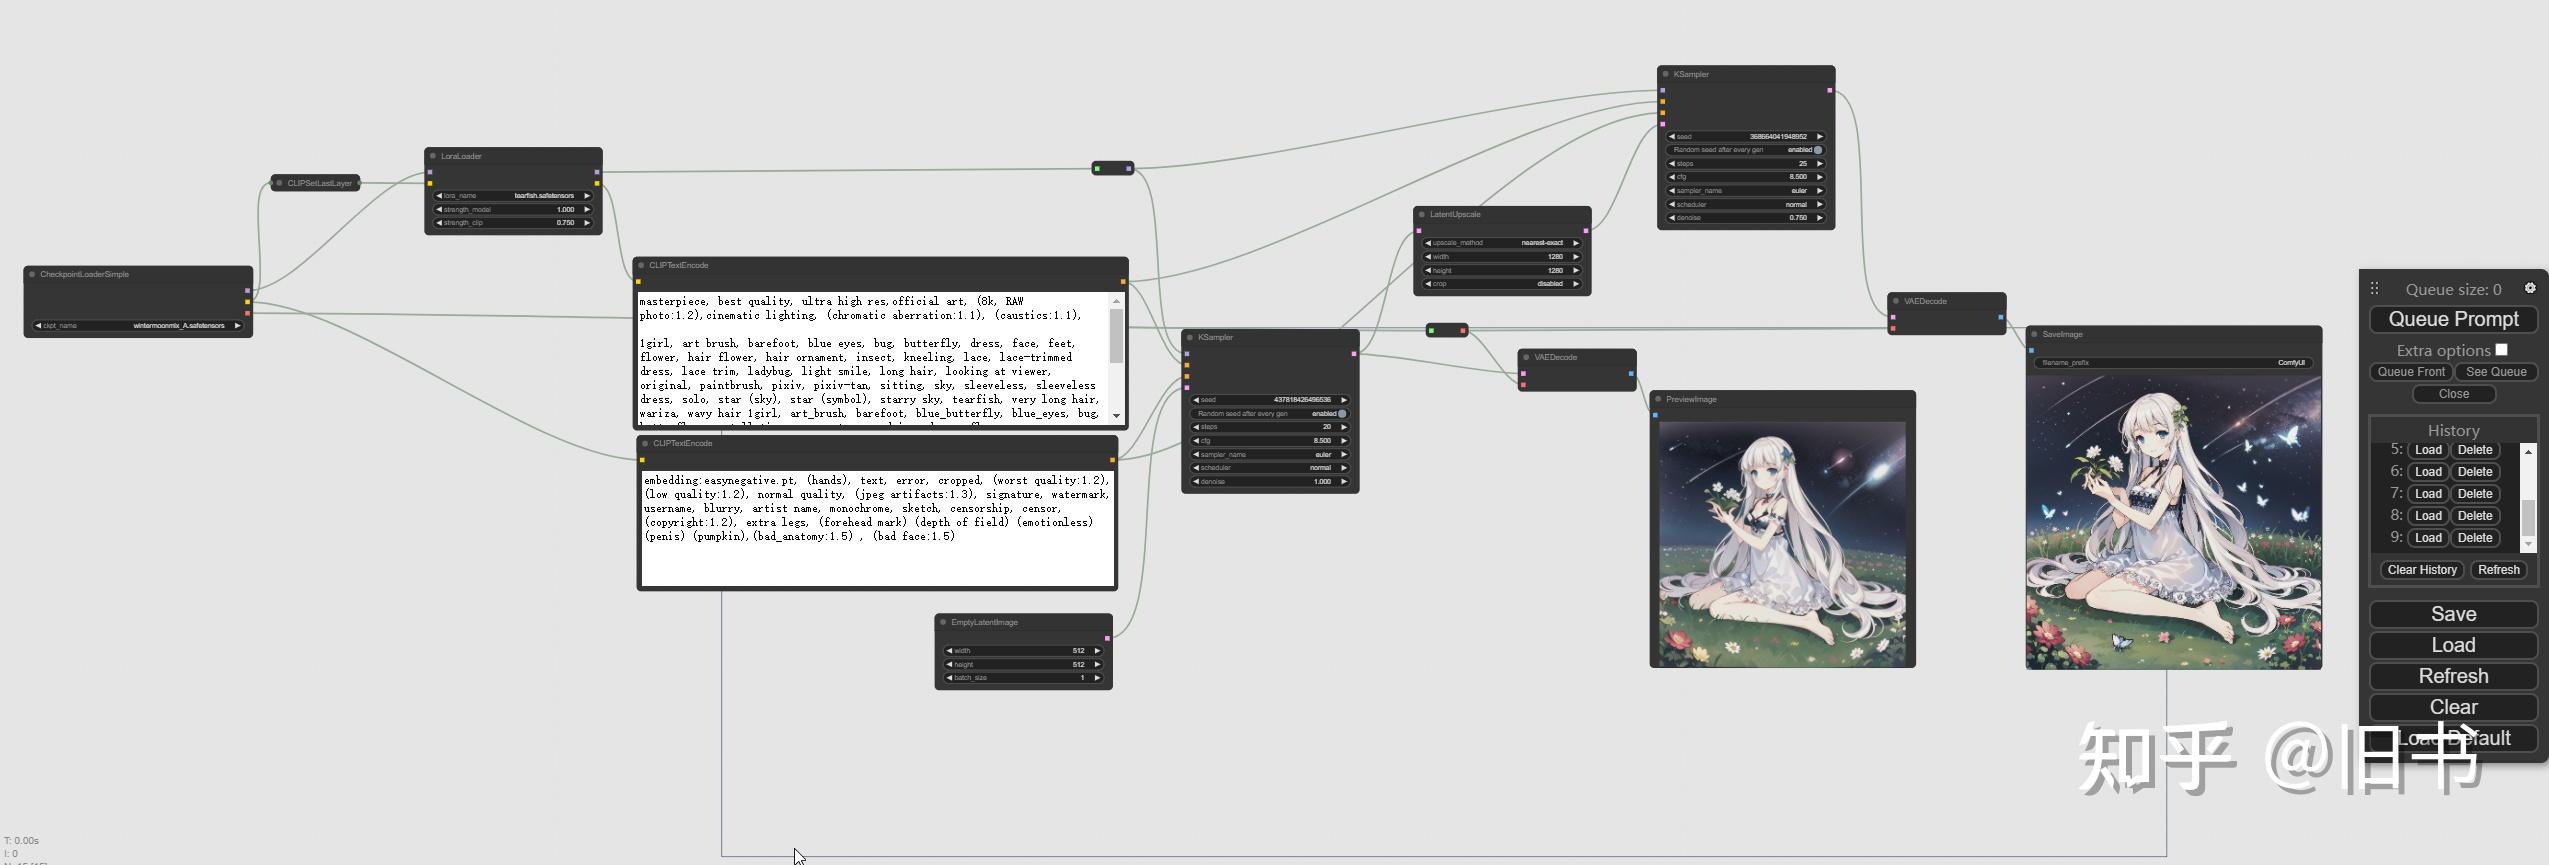This screenshot has width=2549, height=865.
Task: Click the Clear History button
Action: (2422, 570)
